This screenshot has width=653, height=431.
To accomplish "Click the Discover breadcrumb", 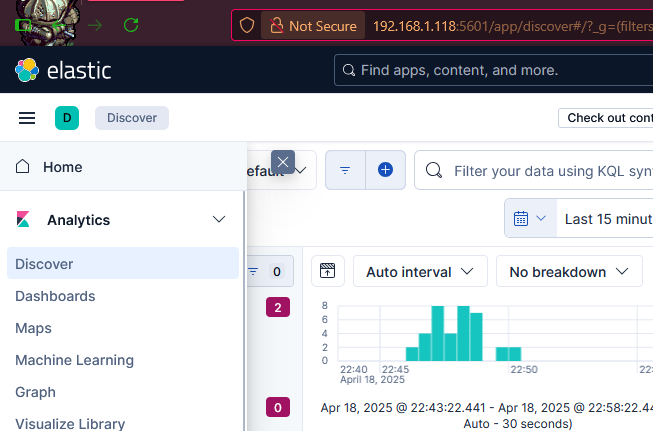I will point(132,118).
